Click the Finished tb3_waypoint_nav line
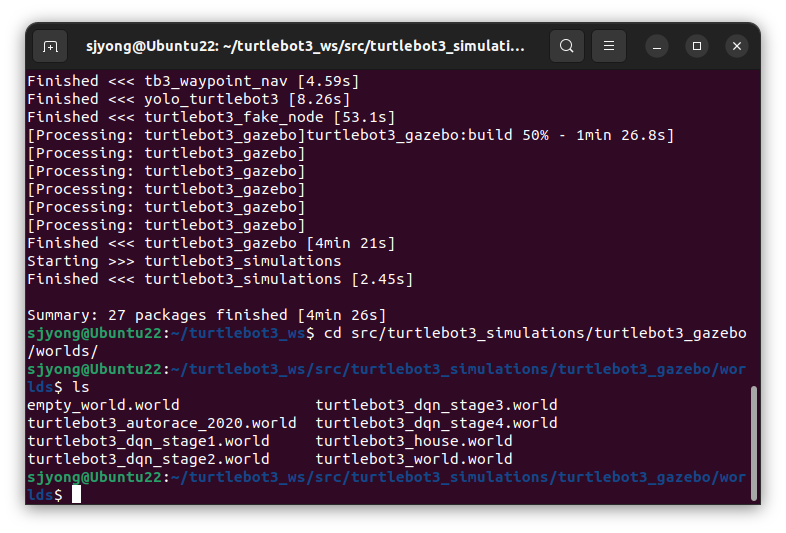Image resolution: width=786 pixels, height=533 pixels. point(193,81)
